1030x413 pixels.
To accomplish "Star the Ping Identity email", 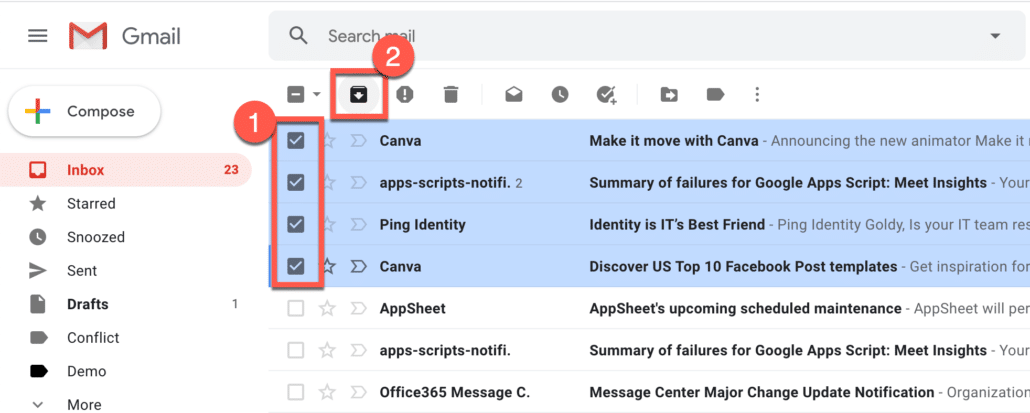I will click(x=328, y=225).
